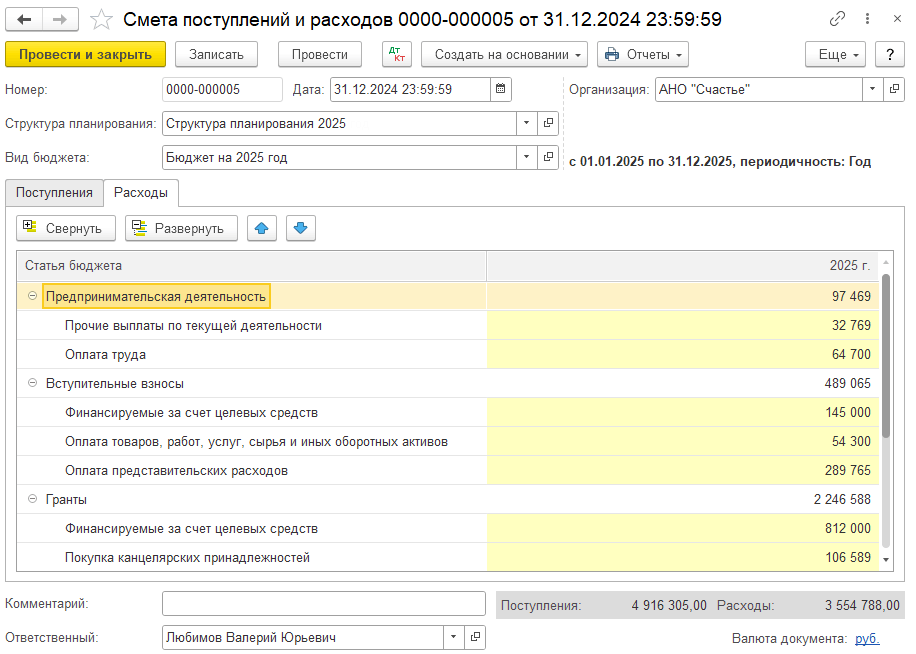Expand the Ответственный dropdown list
This screenshot has width=916, height=654.
(453, 637)
